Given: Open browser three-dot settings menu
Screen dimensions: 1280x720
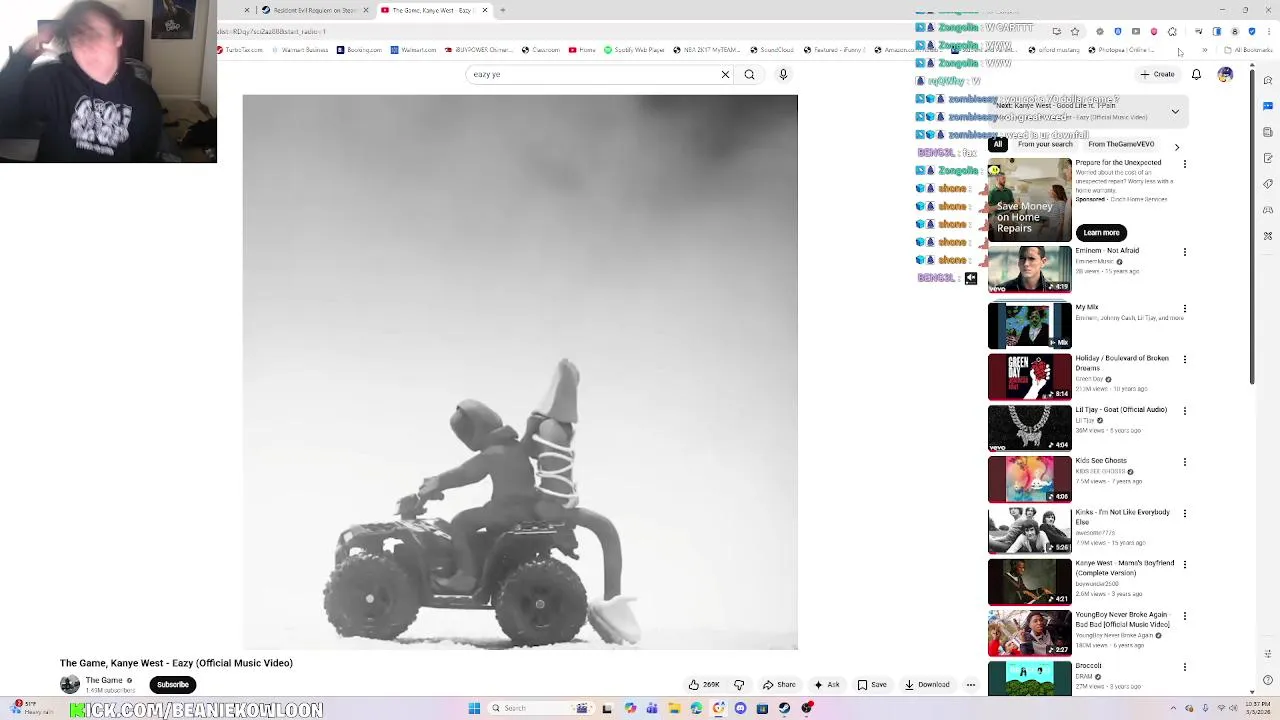Looking at the screenshot, I should tap(1269, 31).
